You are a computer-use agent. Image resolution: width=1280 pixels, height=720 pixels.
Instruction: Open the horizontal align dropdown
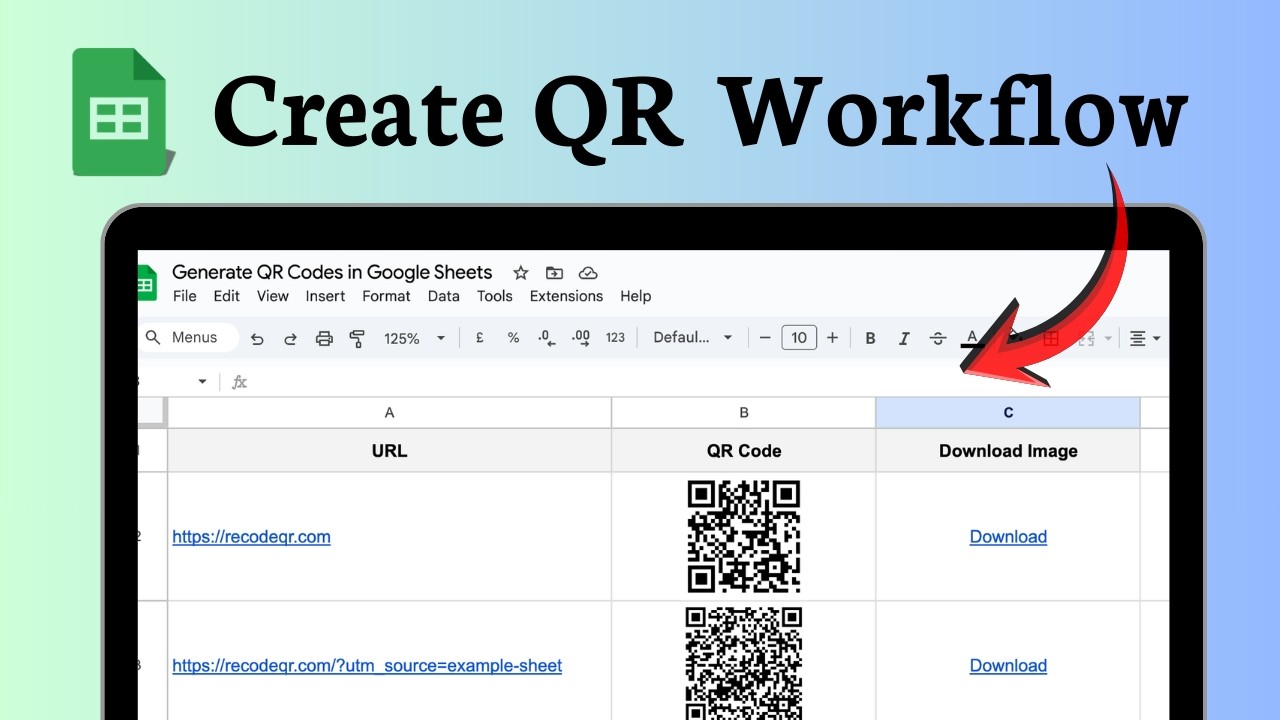[1145, 338]
